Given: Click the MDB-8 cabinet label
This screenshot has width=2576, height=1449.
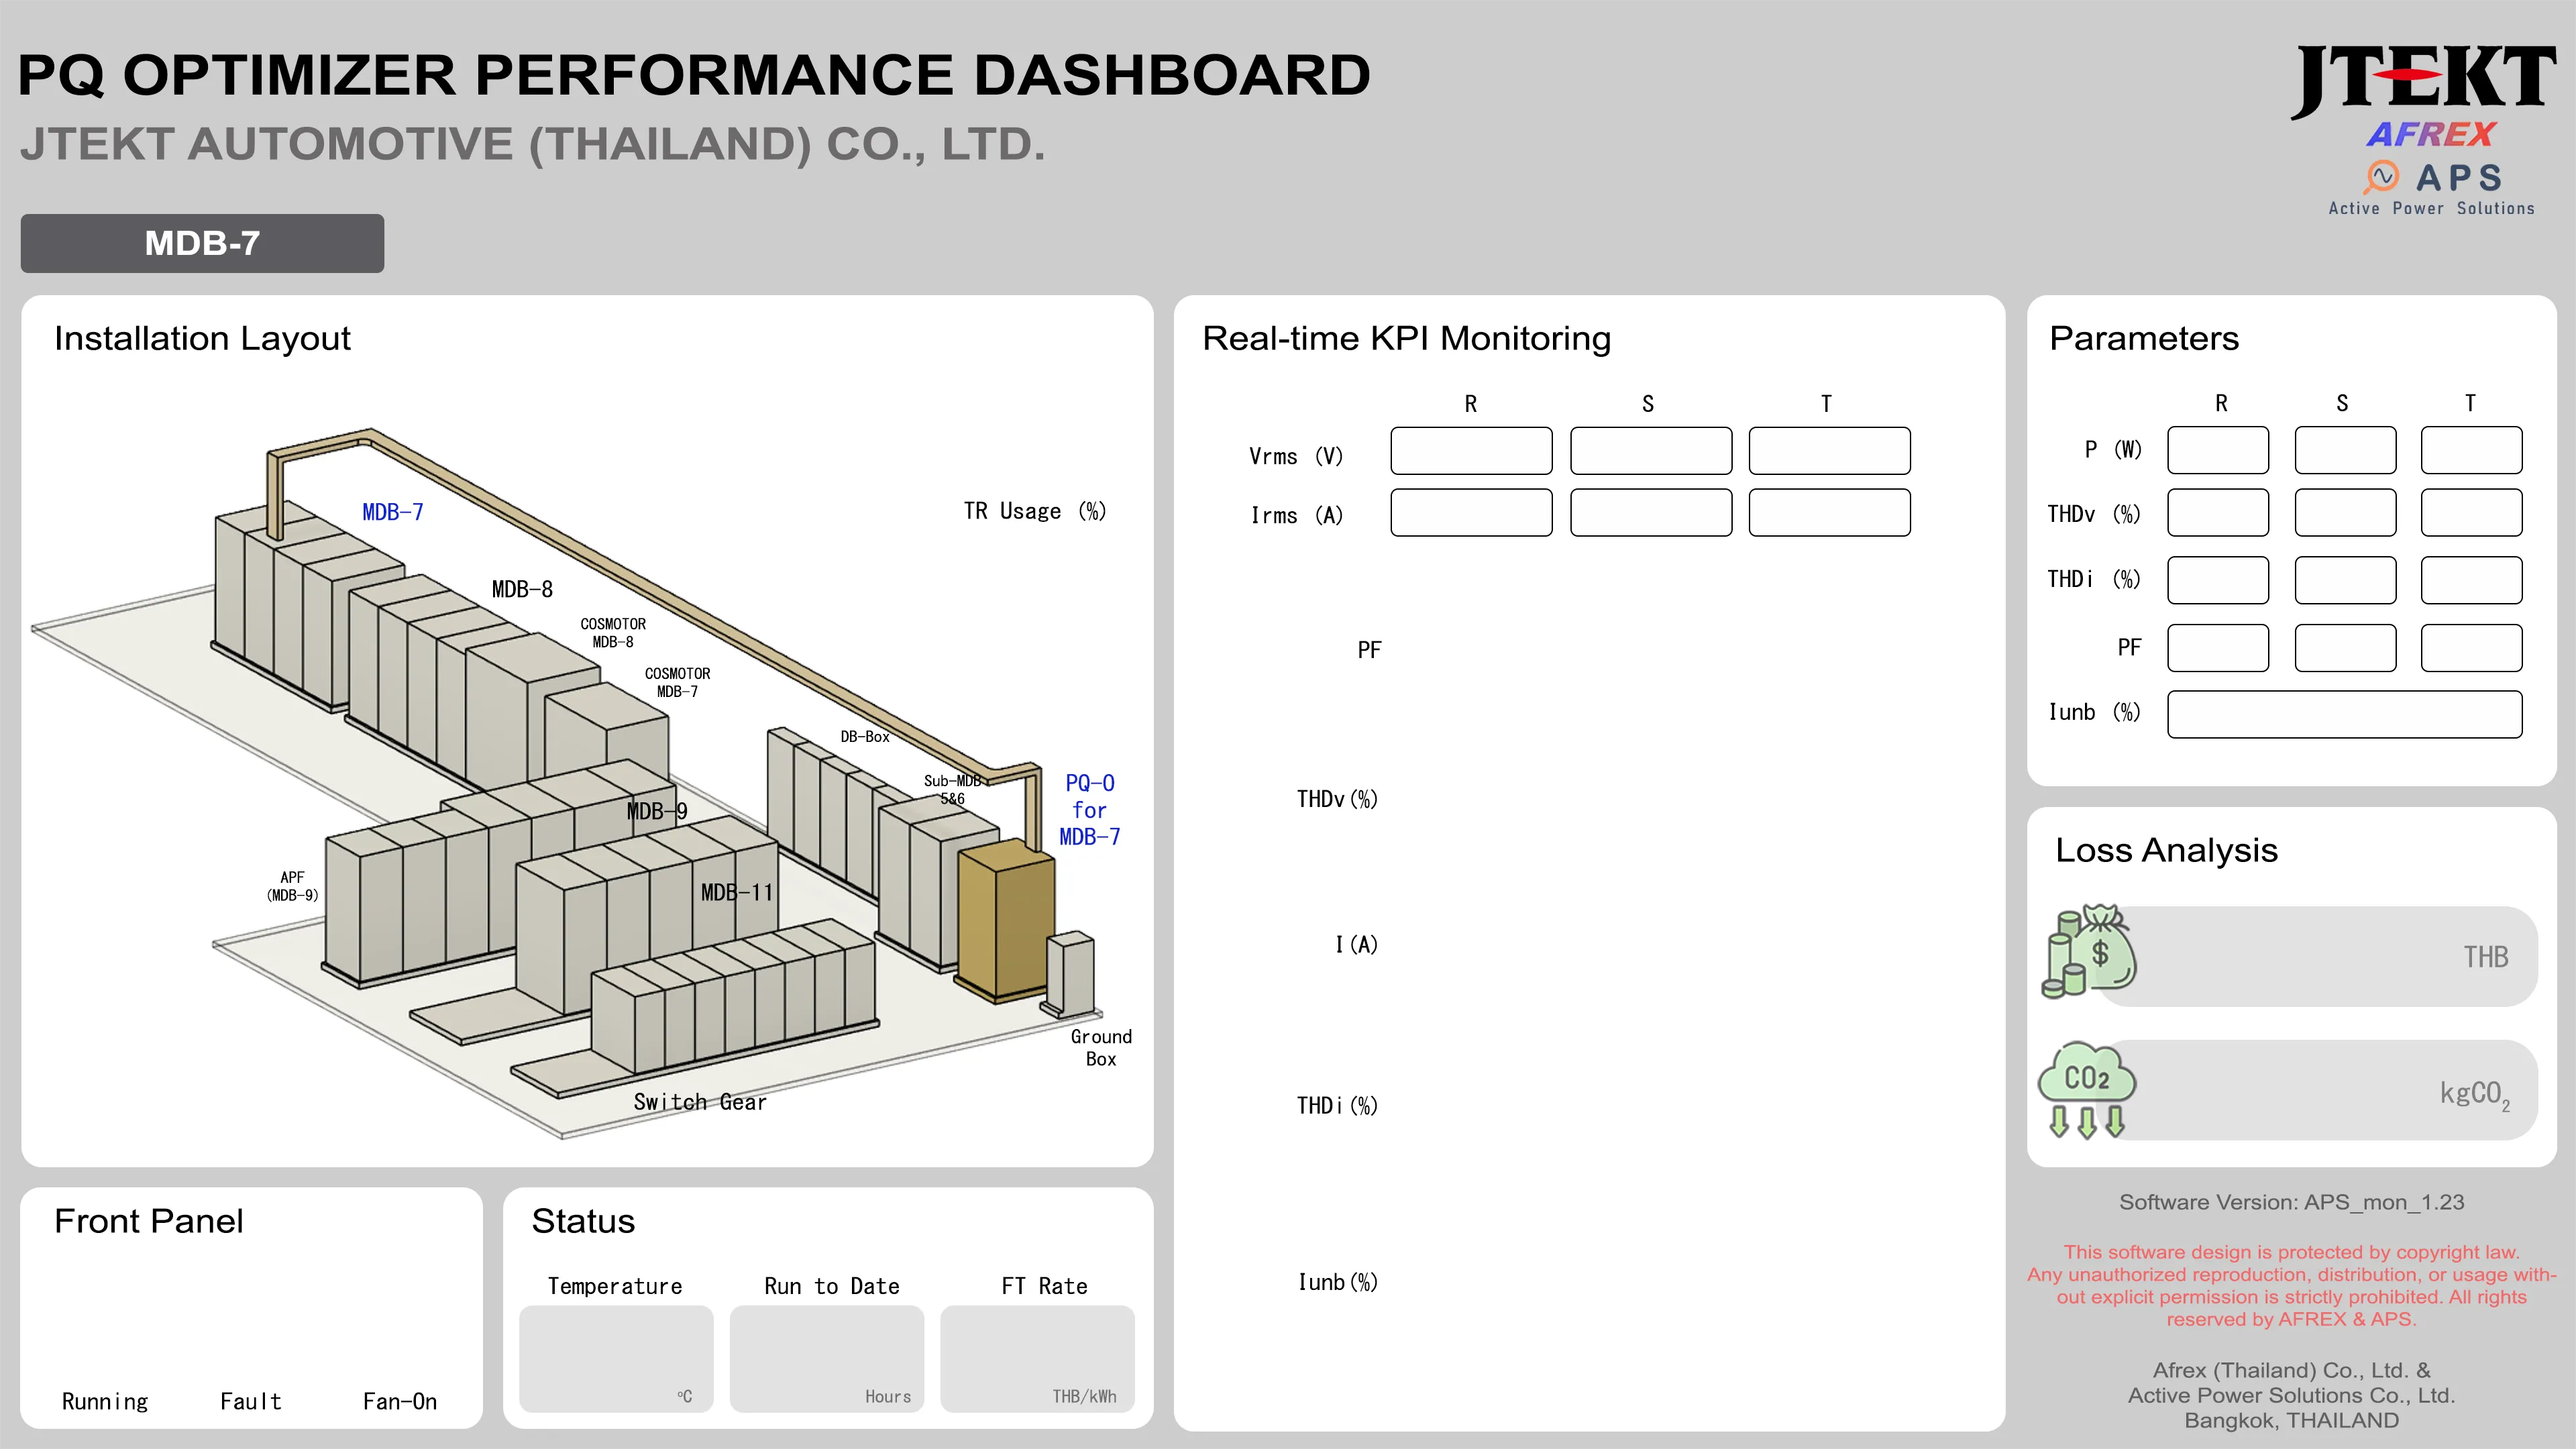Looking at the screenshot, I should coord(522,589).
